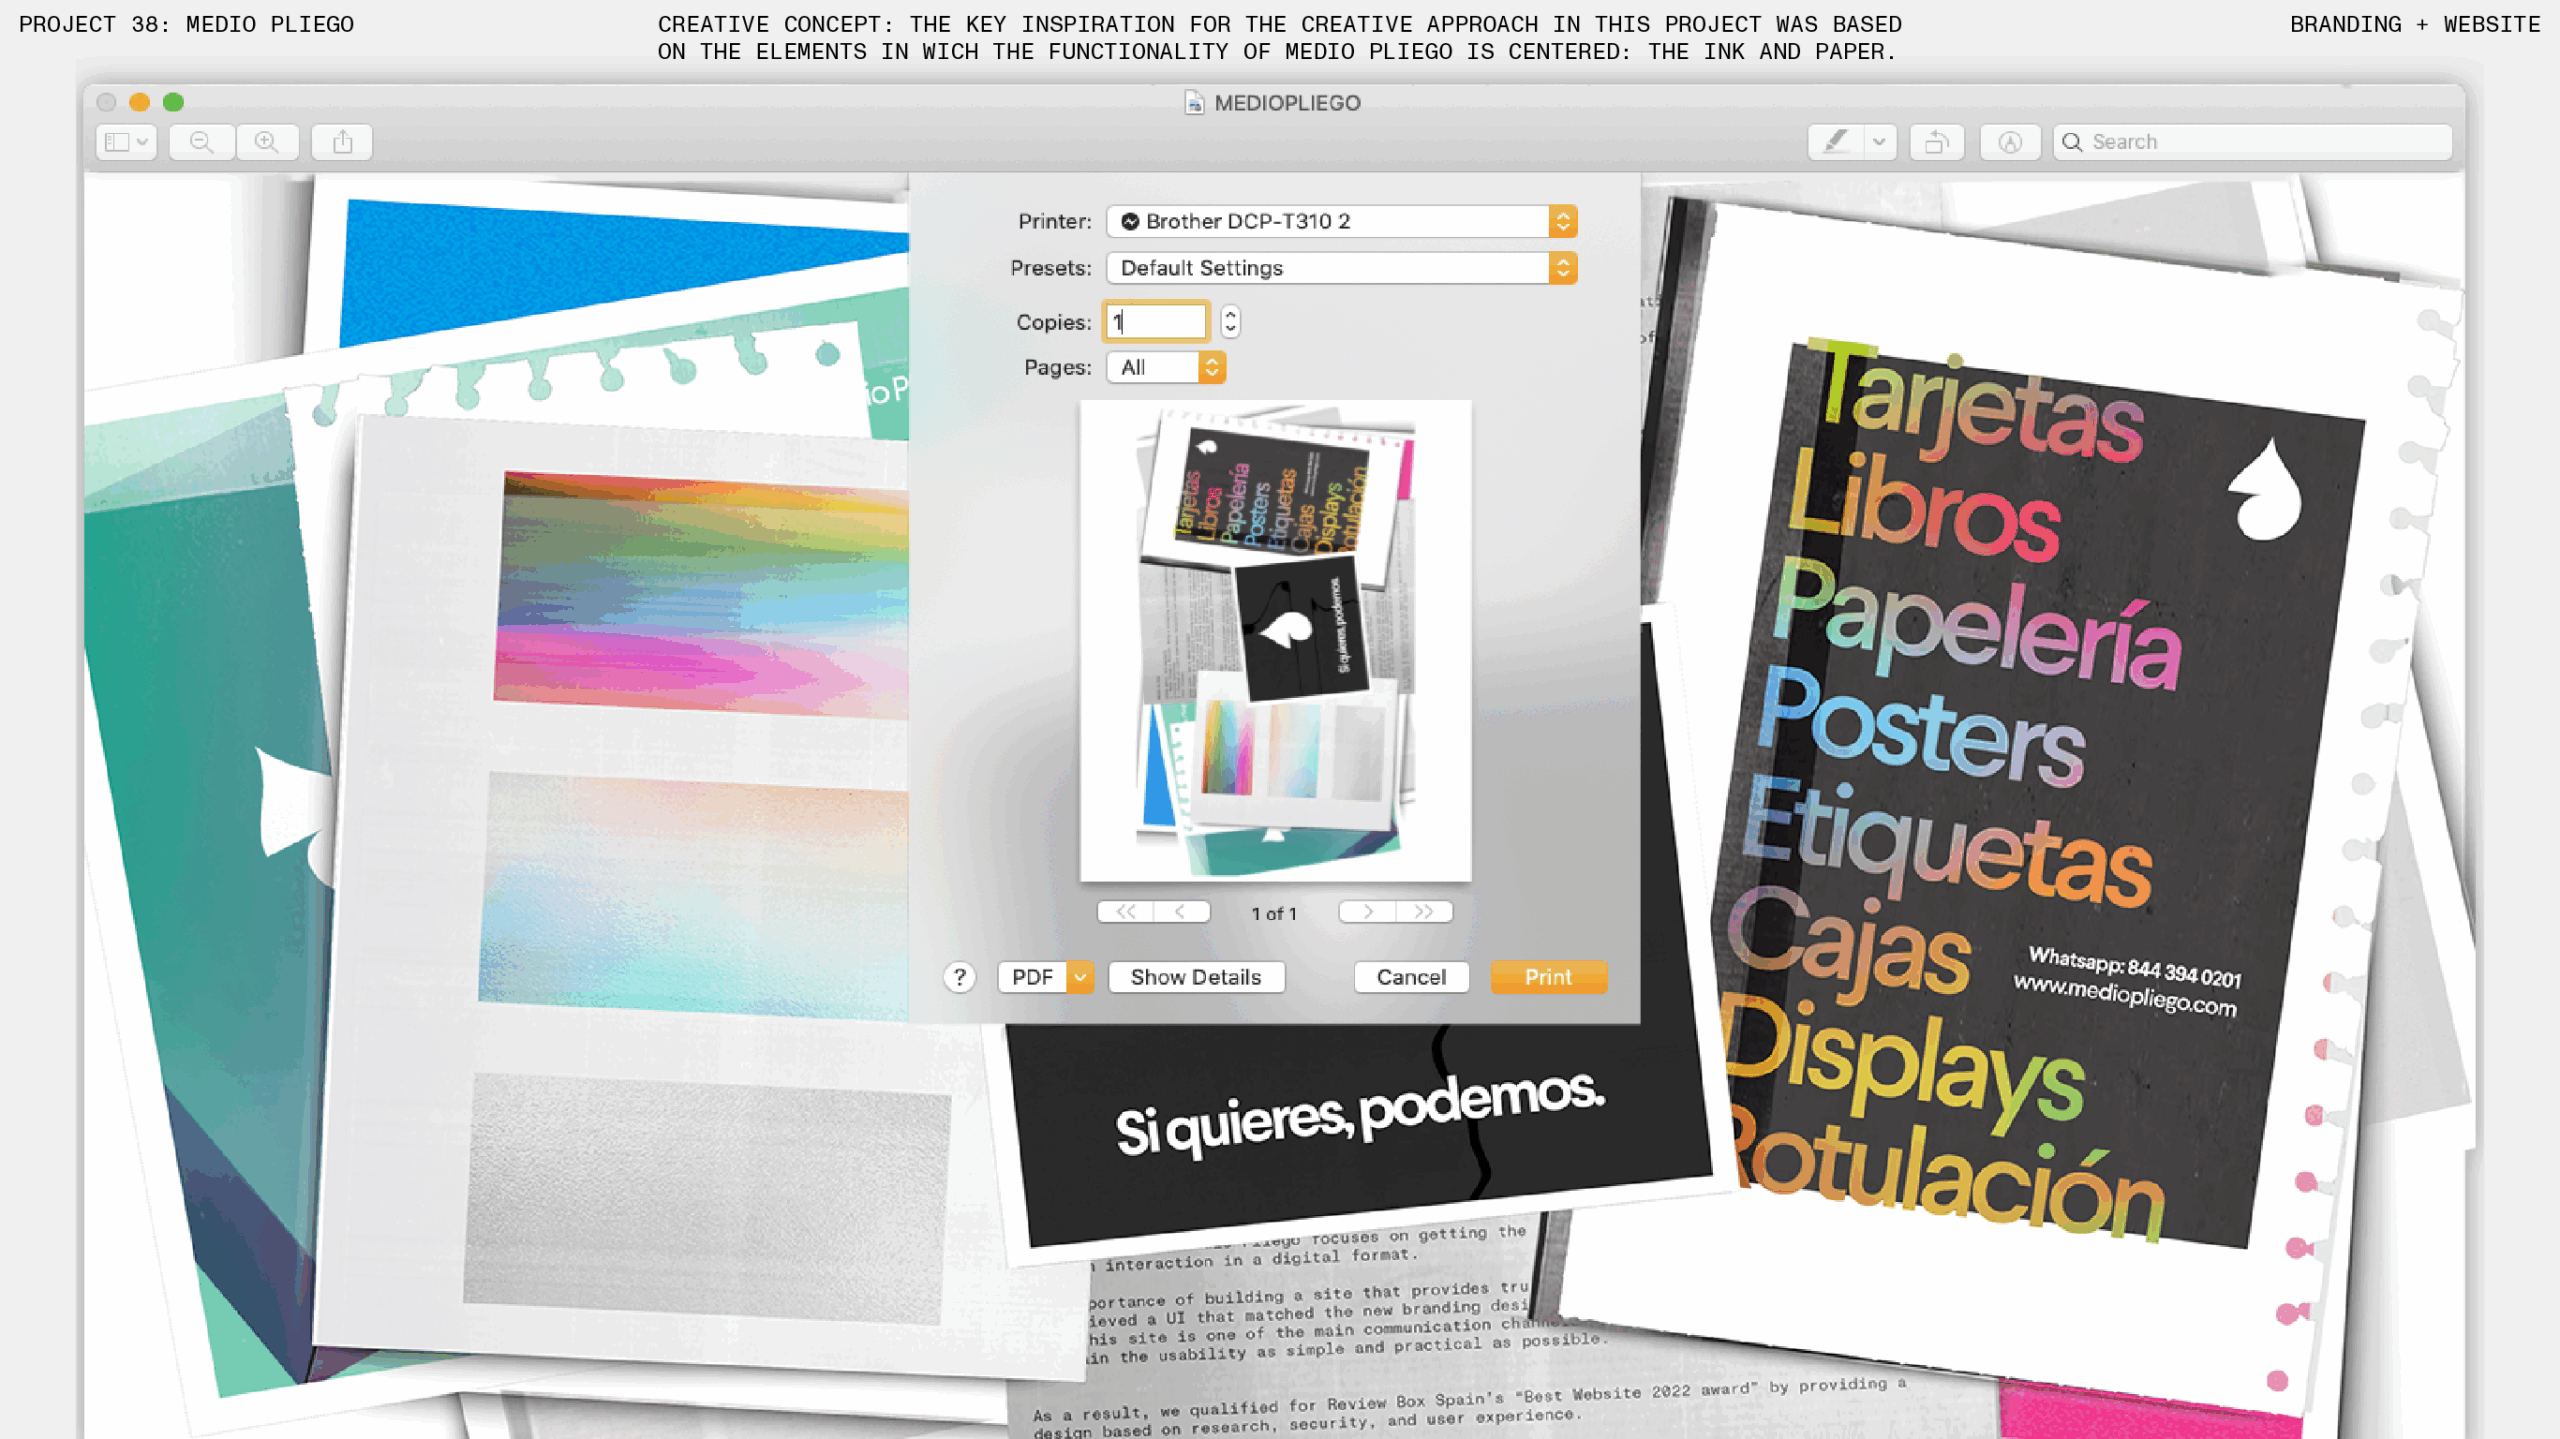Click the print preview thumbnail
The width and height of the screenshot is (2560, 1439).
tap(1275, 640)
